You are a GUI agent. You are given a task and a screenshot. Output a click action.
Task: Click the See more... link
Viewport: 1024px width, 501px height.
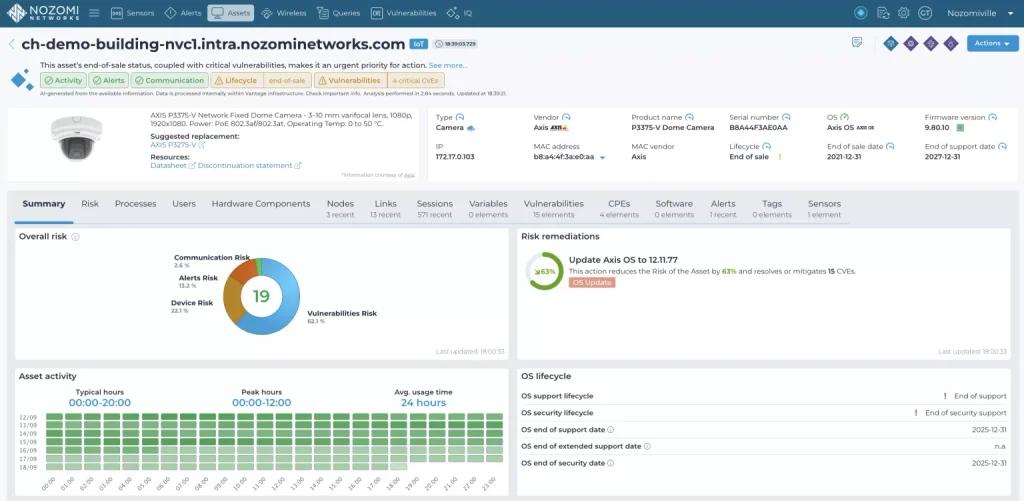click(448, 65)
